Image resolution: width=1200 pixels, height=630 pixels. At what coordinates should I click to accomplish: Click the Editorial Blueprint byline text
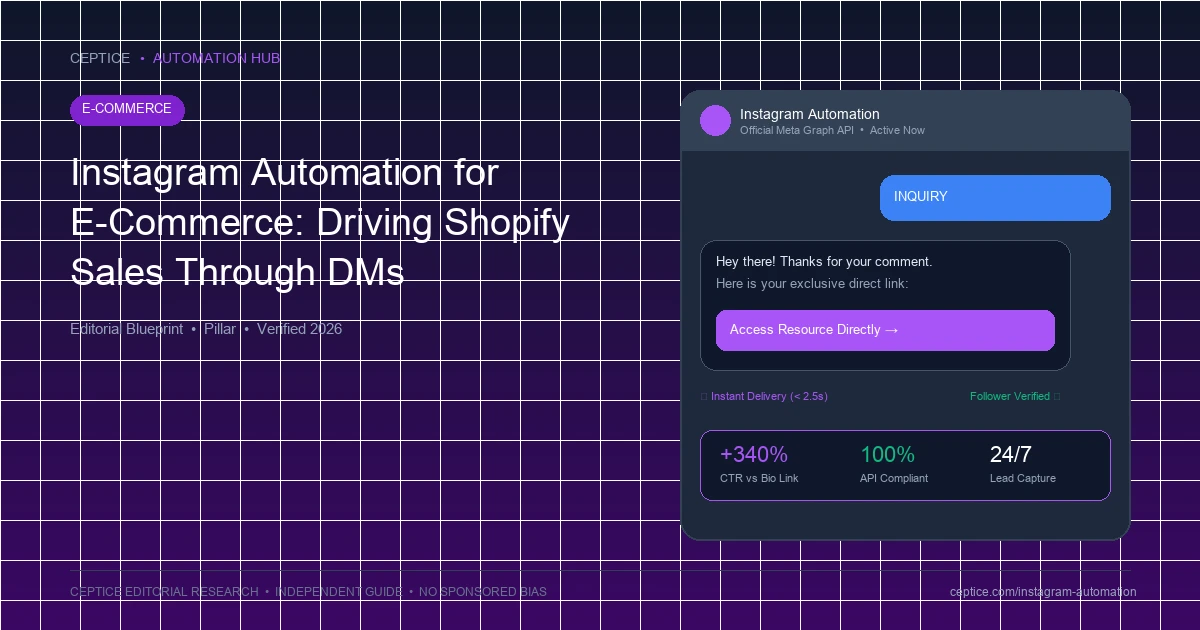127,329
